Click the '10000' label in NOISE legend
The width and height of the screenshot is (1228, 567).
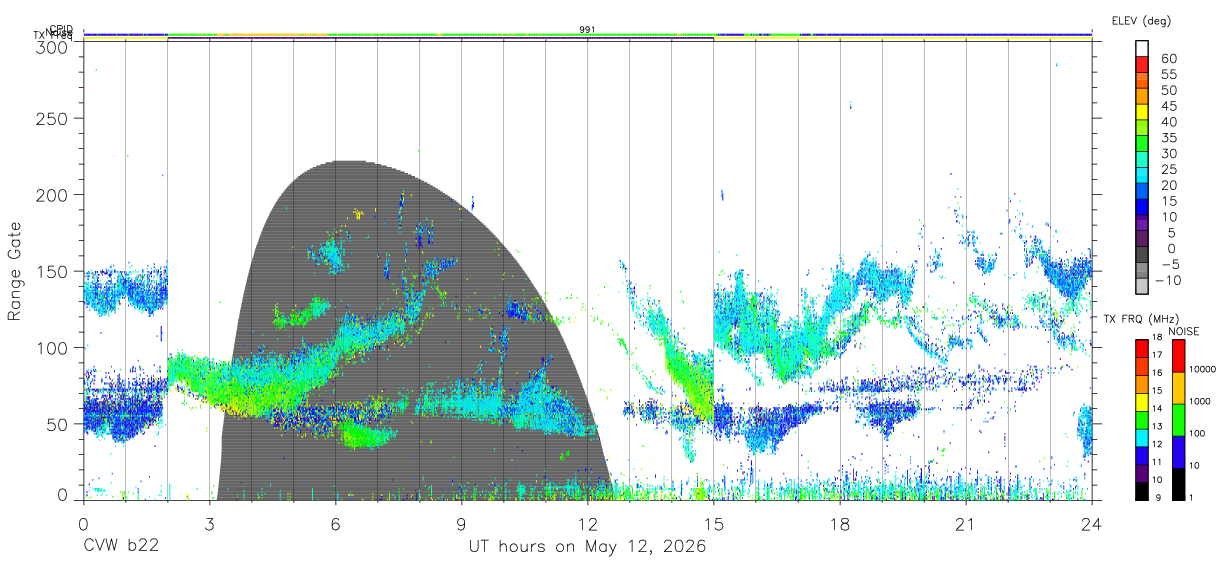pos(1202,370)
